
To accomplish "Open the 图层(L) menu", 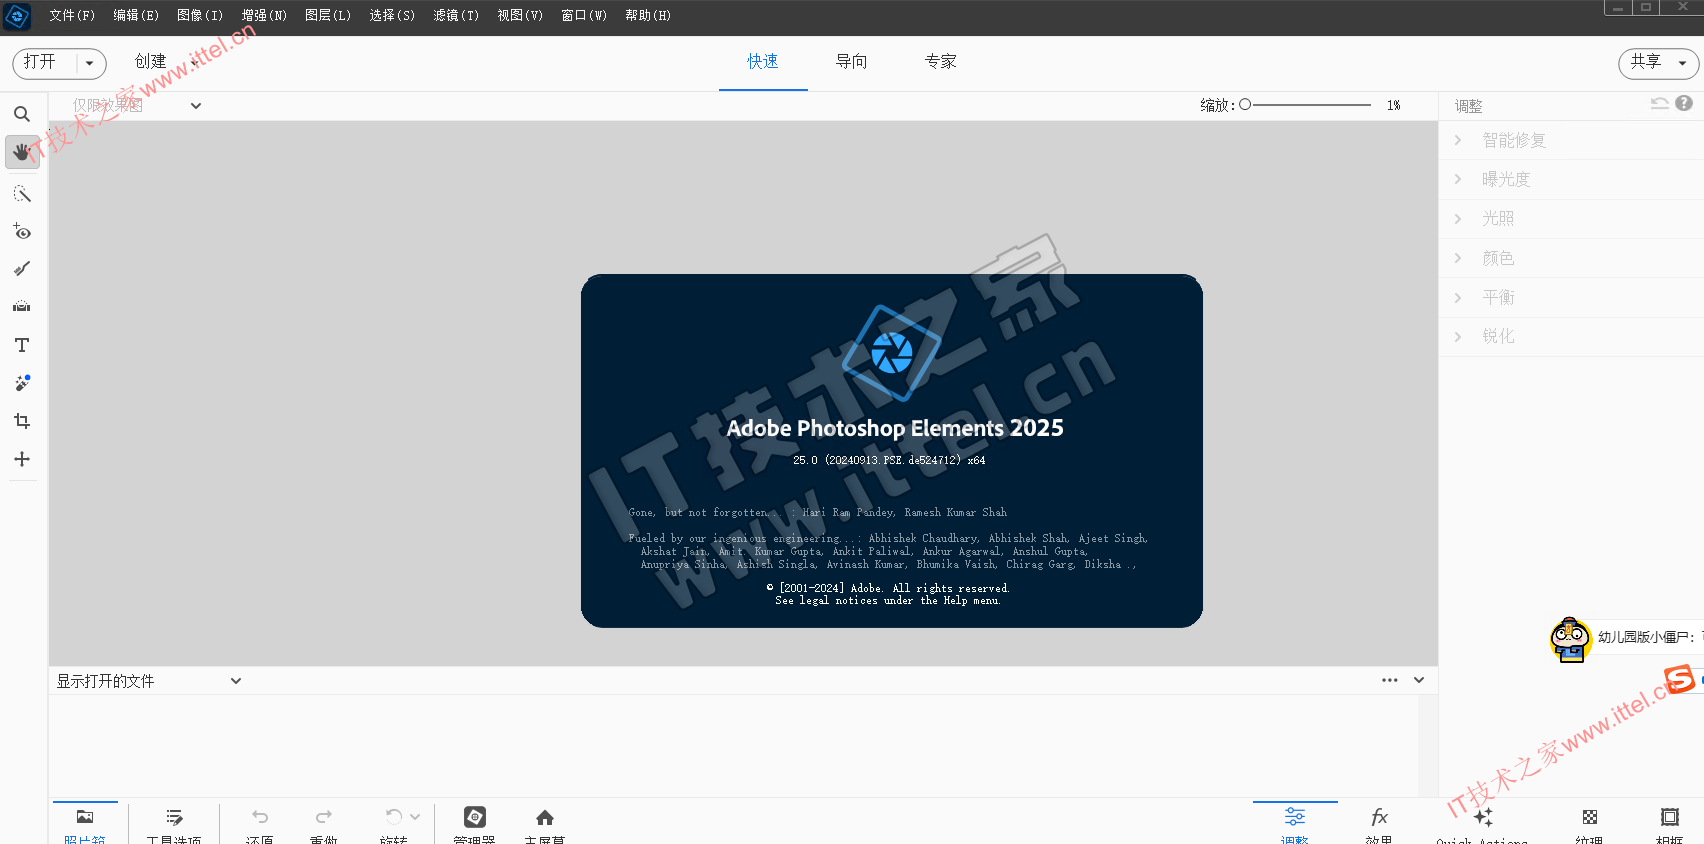I will pos(328,16).
